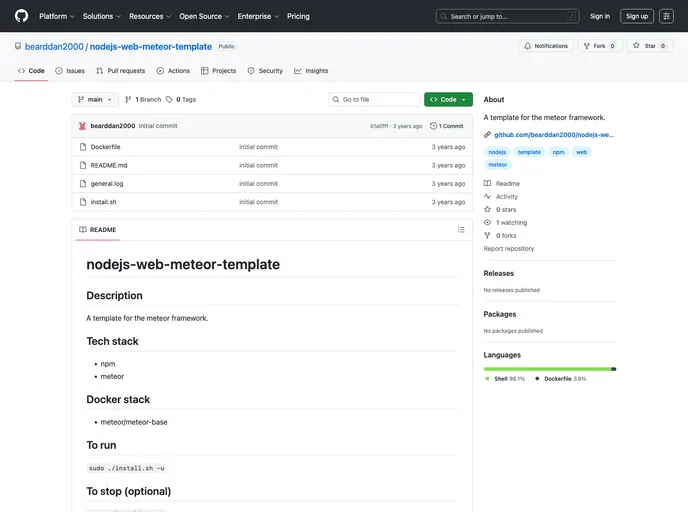Open the accessibility/appearance settings icon in header
688x512 pixels.
(666, 16)
